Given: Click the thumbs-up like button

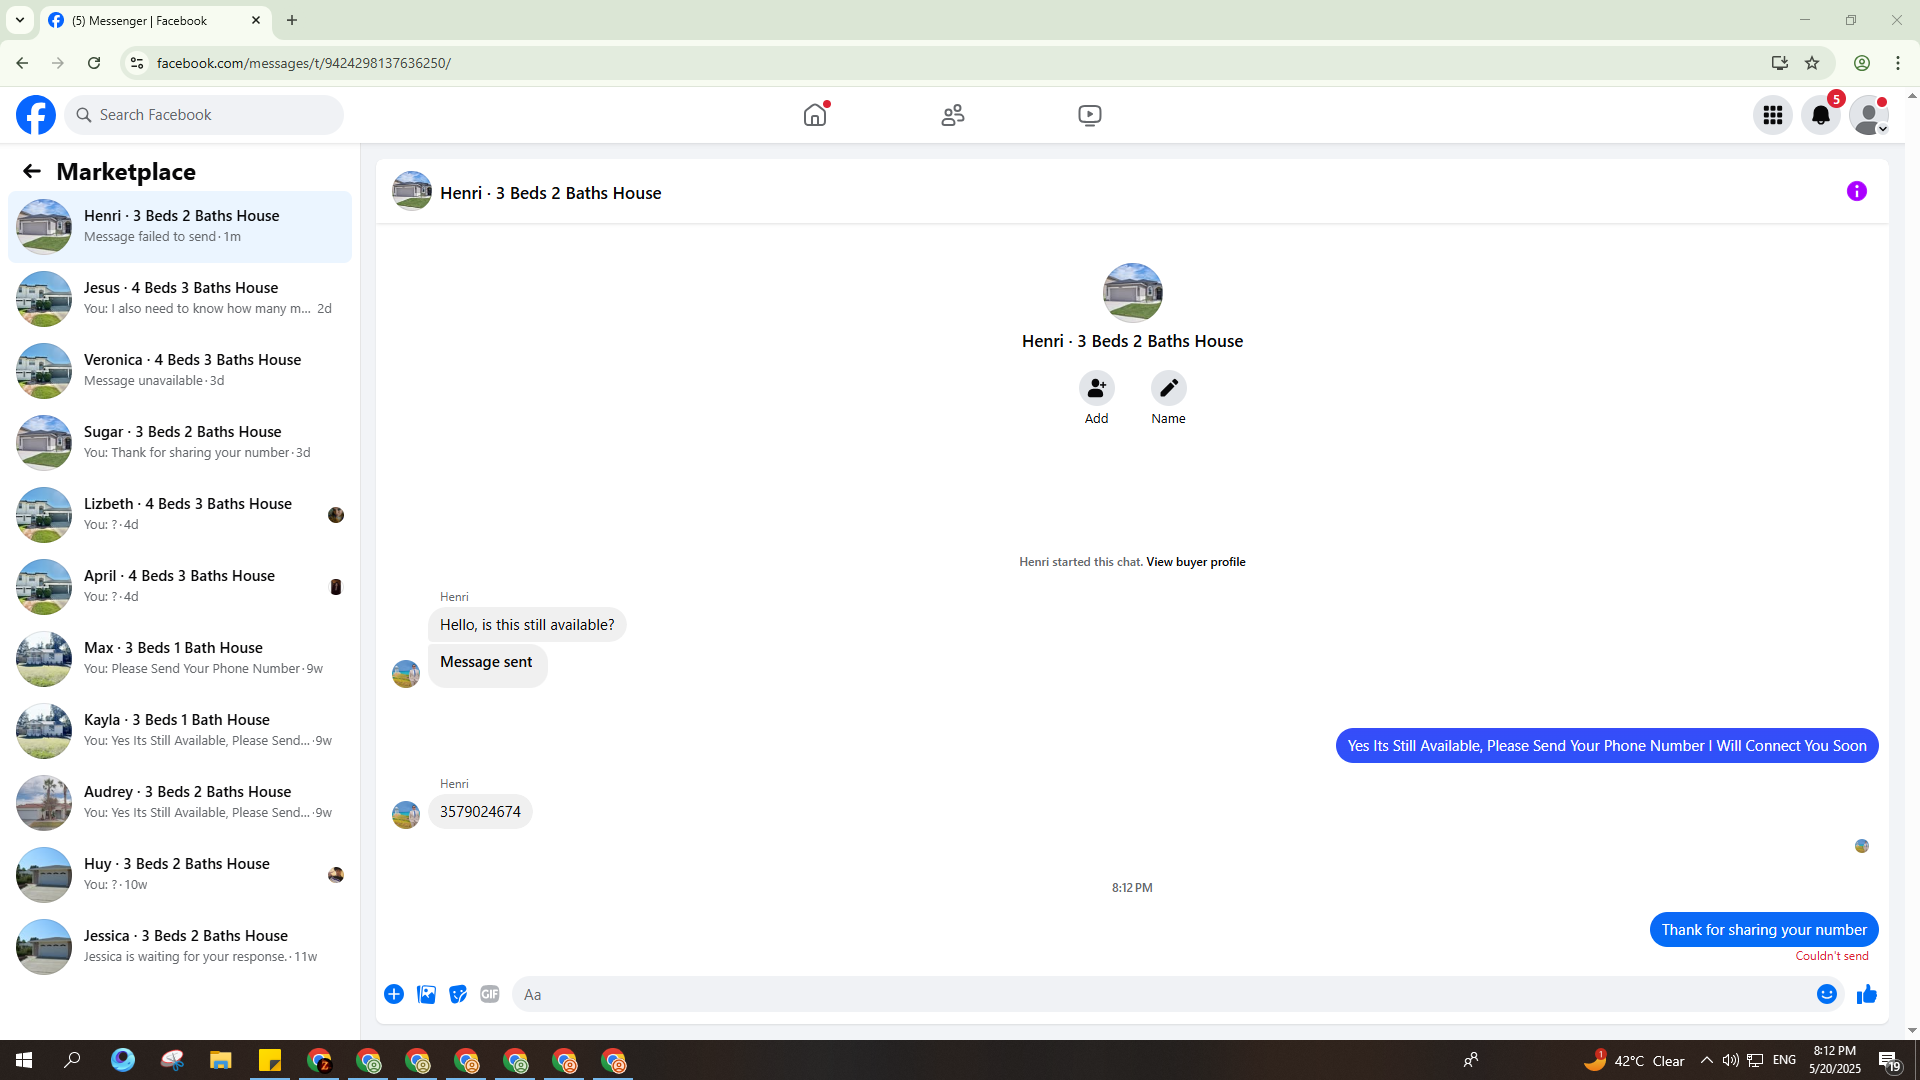Looking at the screenshot, I should click(x=1866, y=994).
